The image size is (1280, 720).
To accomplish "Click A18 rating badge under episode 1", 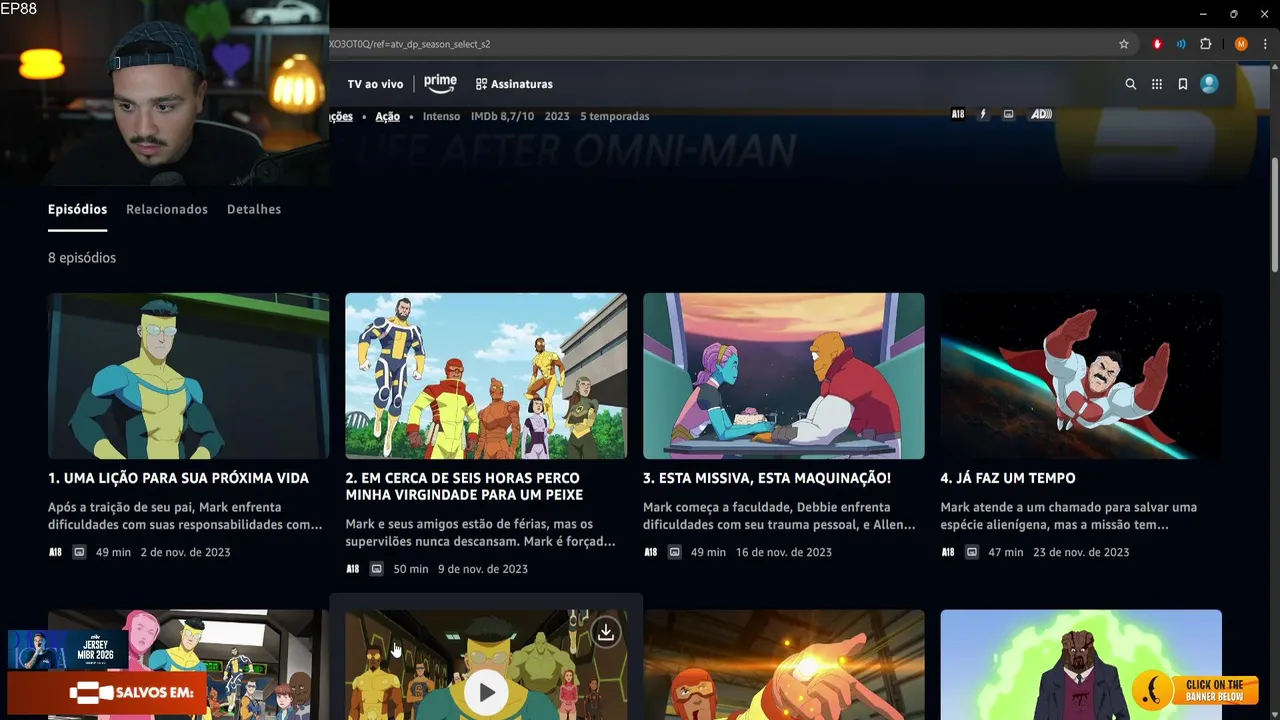I will pos(55,552).
